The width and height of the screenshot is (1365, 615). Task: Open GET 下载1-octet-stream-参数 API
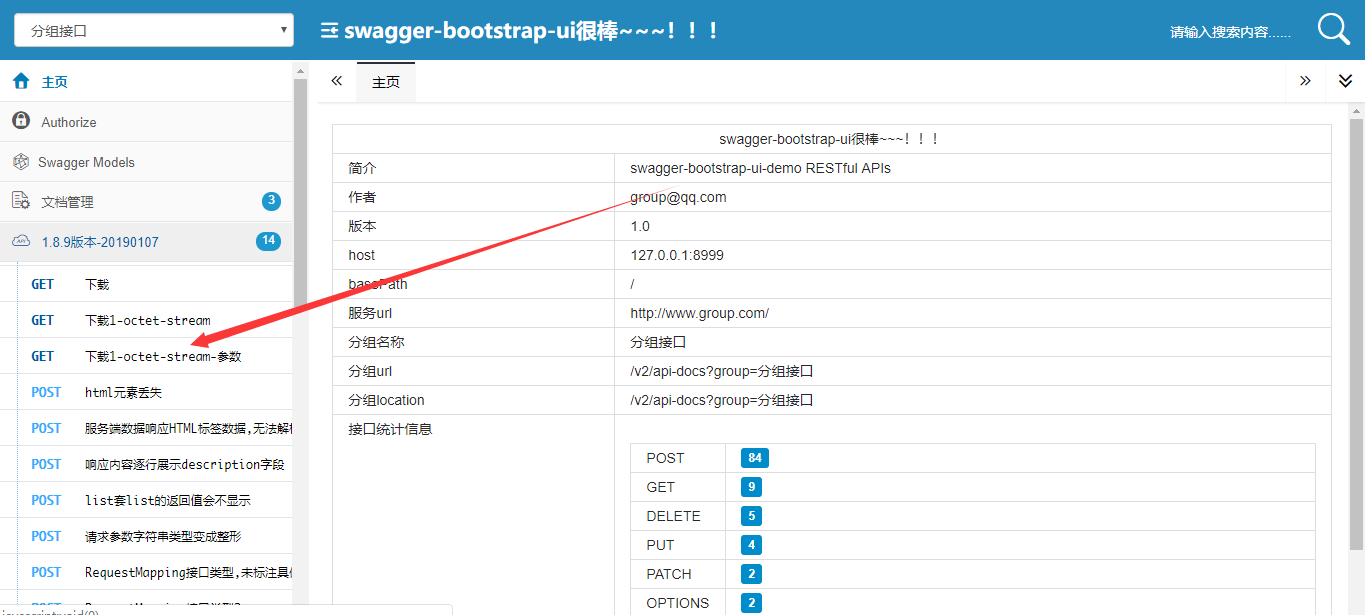146,356
